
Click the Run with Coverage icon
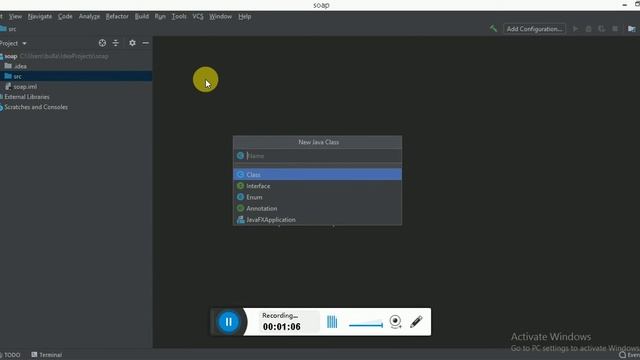(x=602, y=29)
